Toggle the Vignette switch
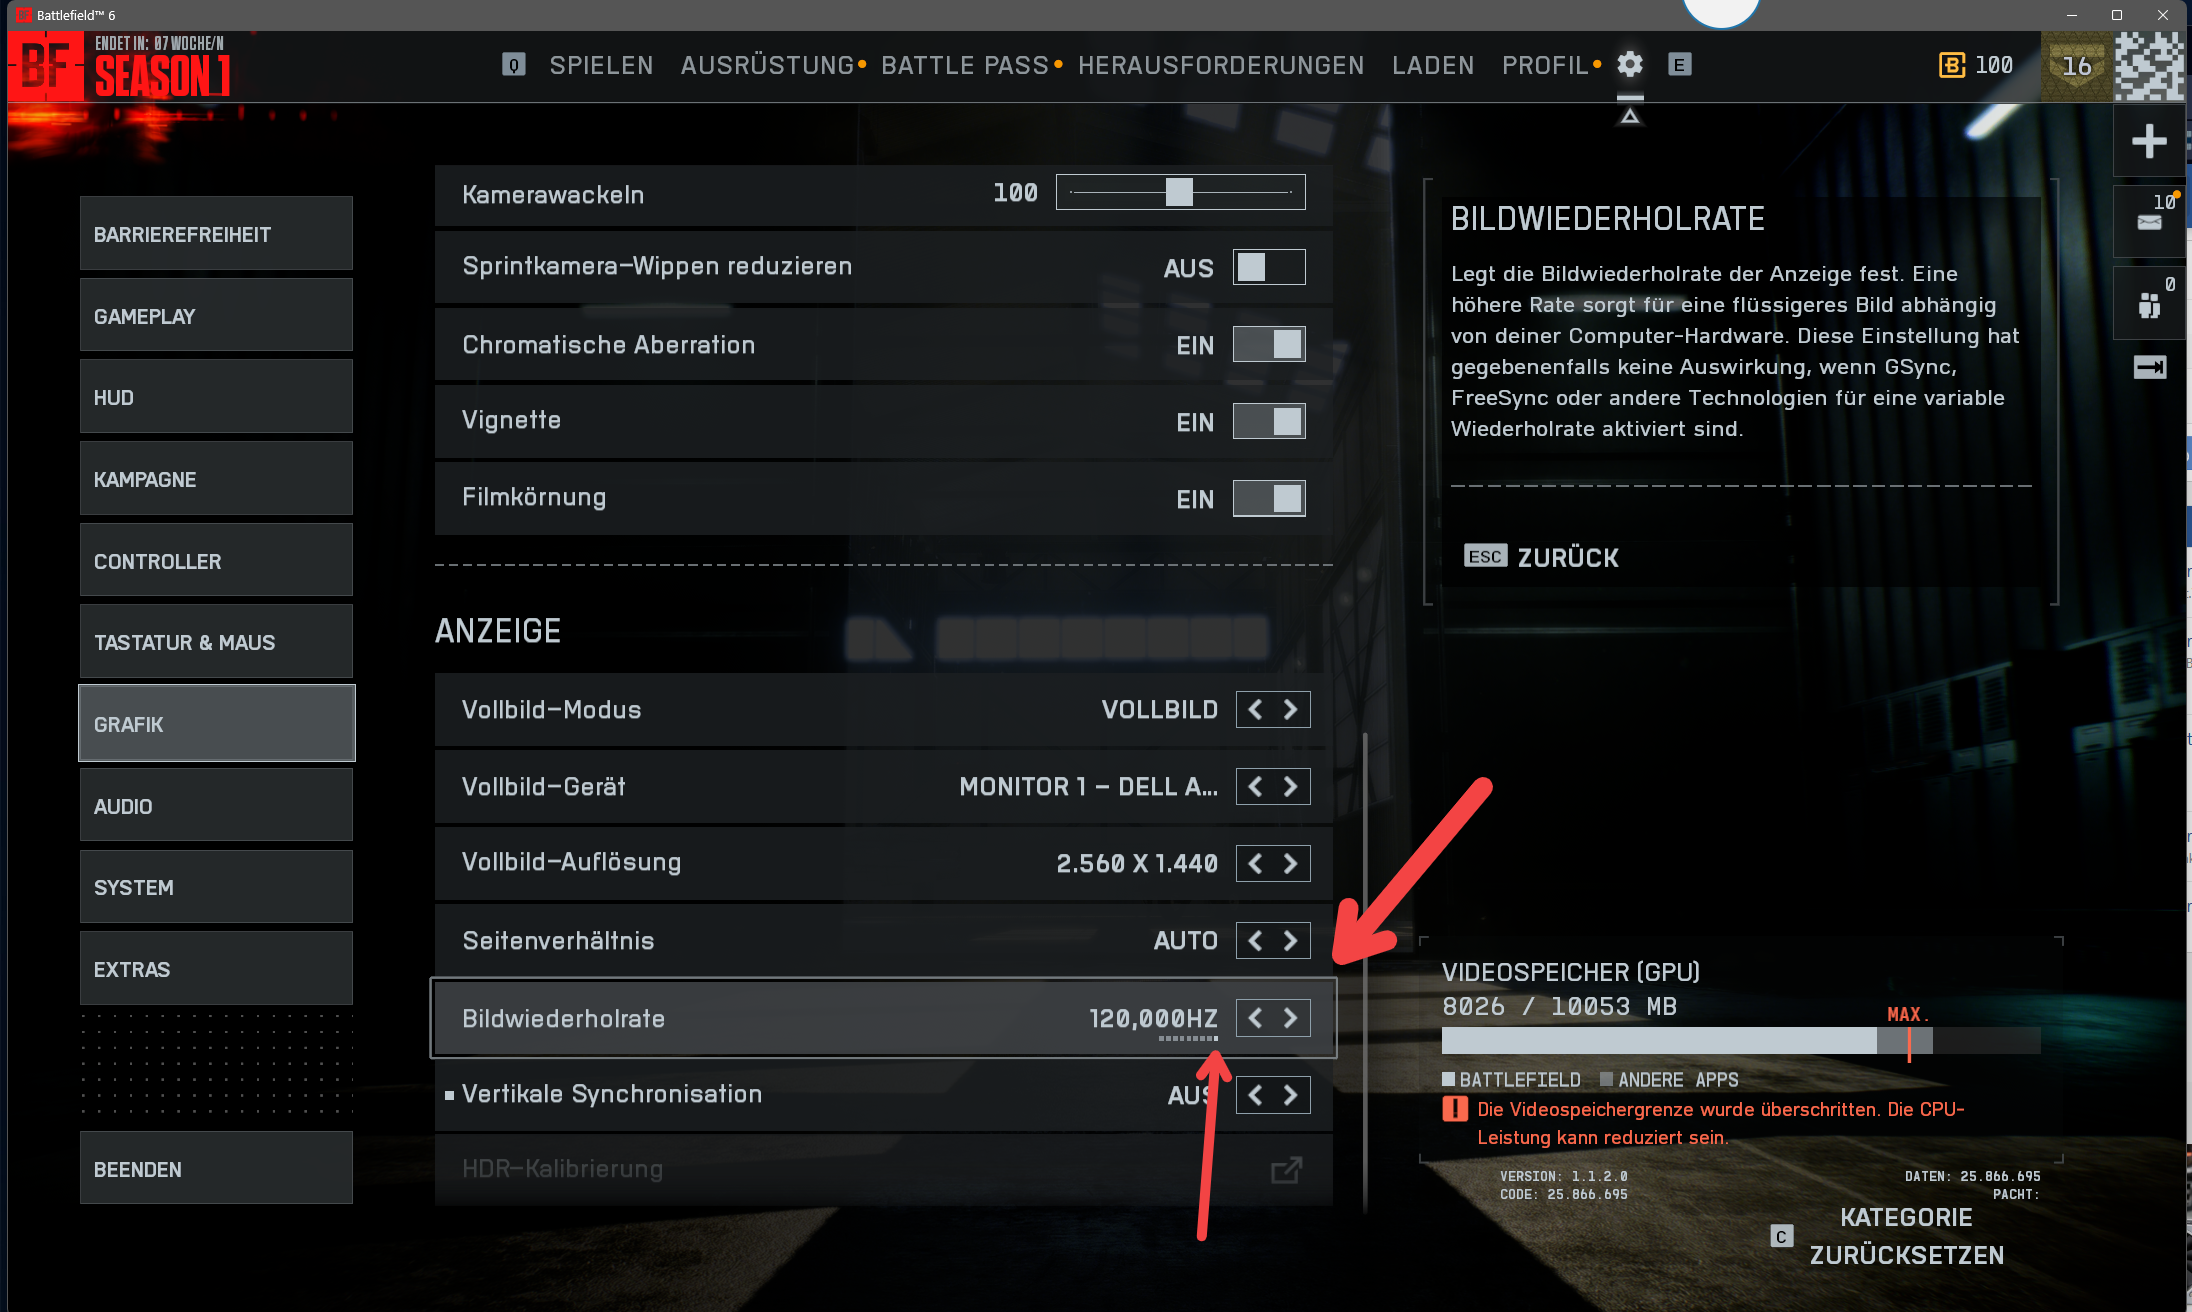This screenshot has height=1312, width=2192. (1269, 421)
